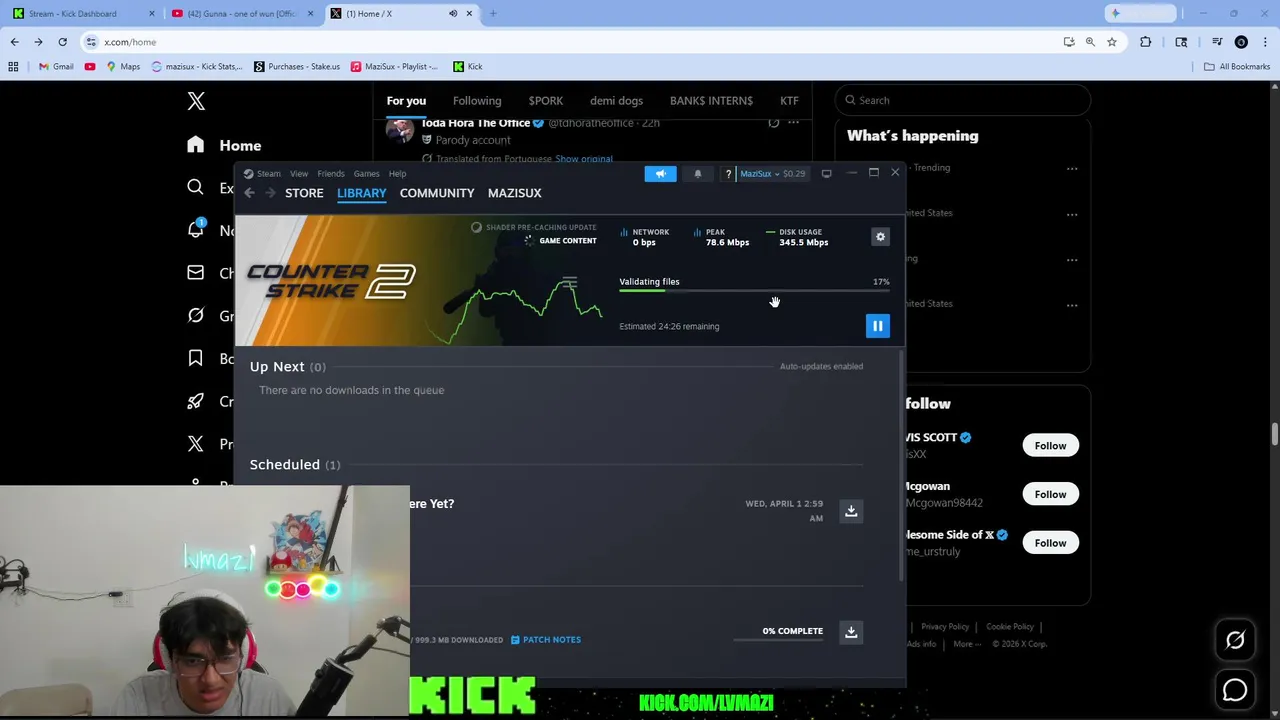Go to Steam STORE tab
The width and height of the screenshot is (1280, 720).
304,193
